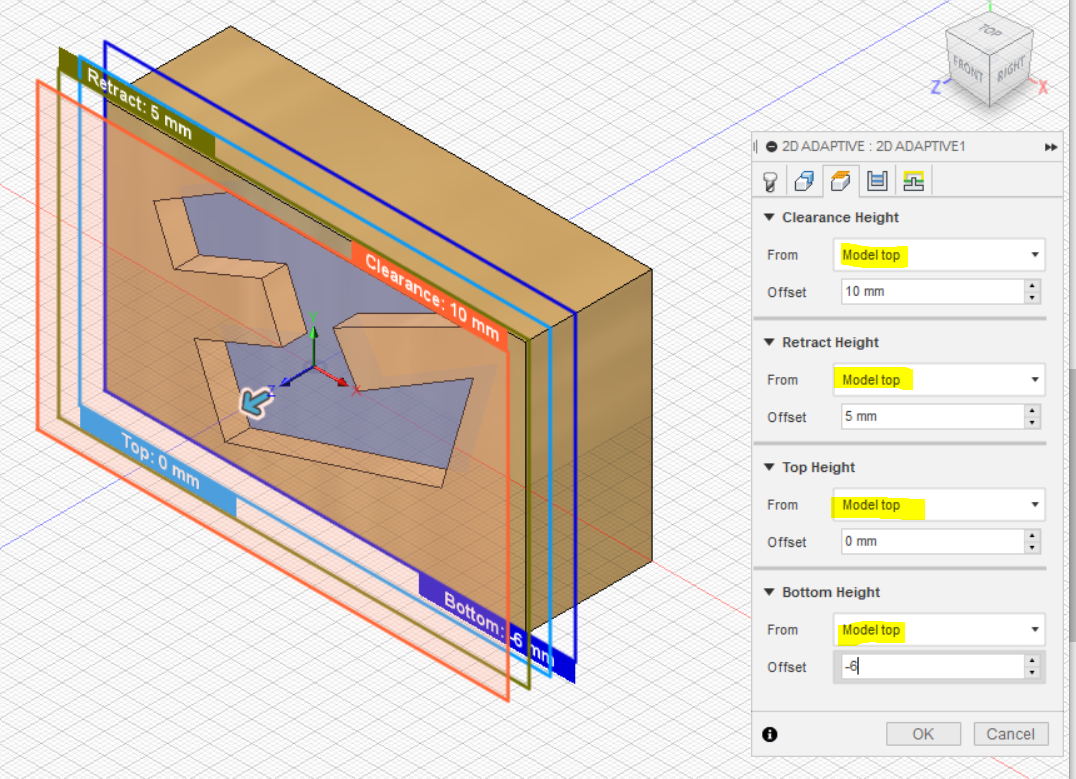
Task: Open the Tool tab in 2D Adaptive dialog
Action: pos(770,181)
